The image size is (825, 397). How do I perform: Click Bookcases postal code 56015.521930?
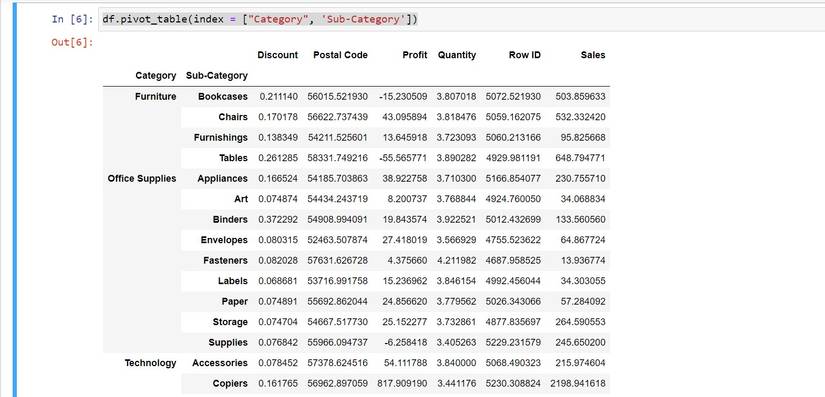[338, 97]
